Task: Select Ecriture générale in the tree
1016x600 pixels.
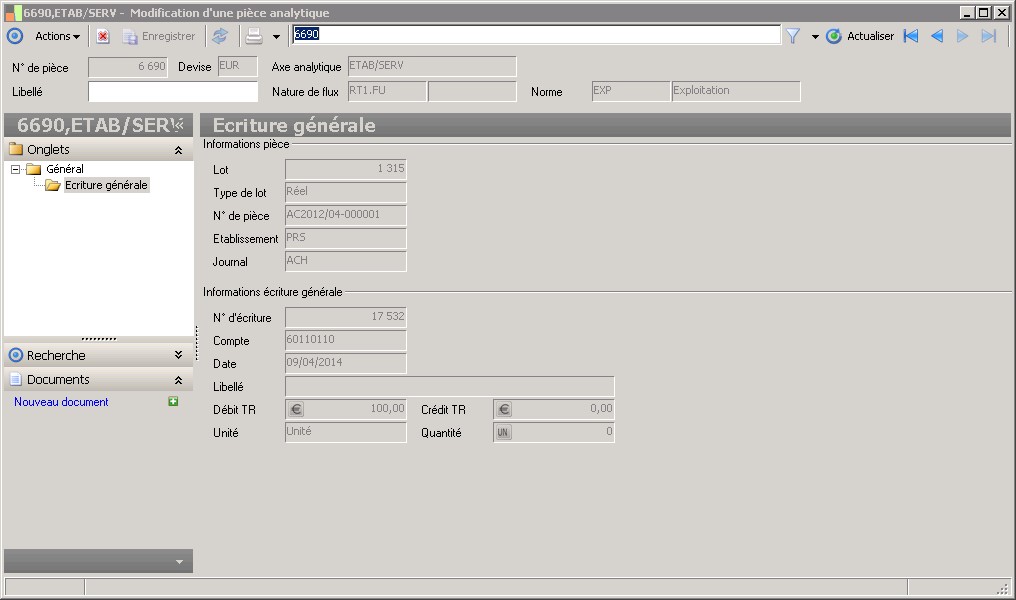Action: 106,185
